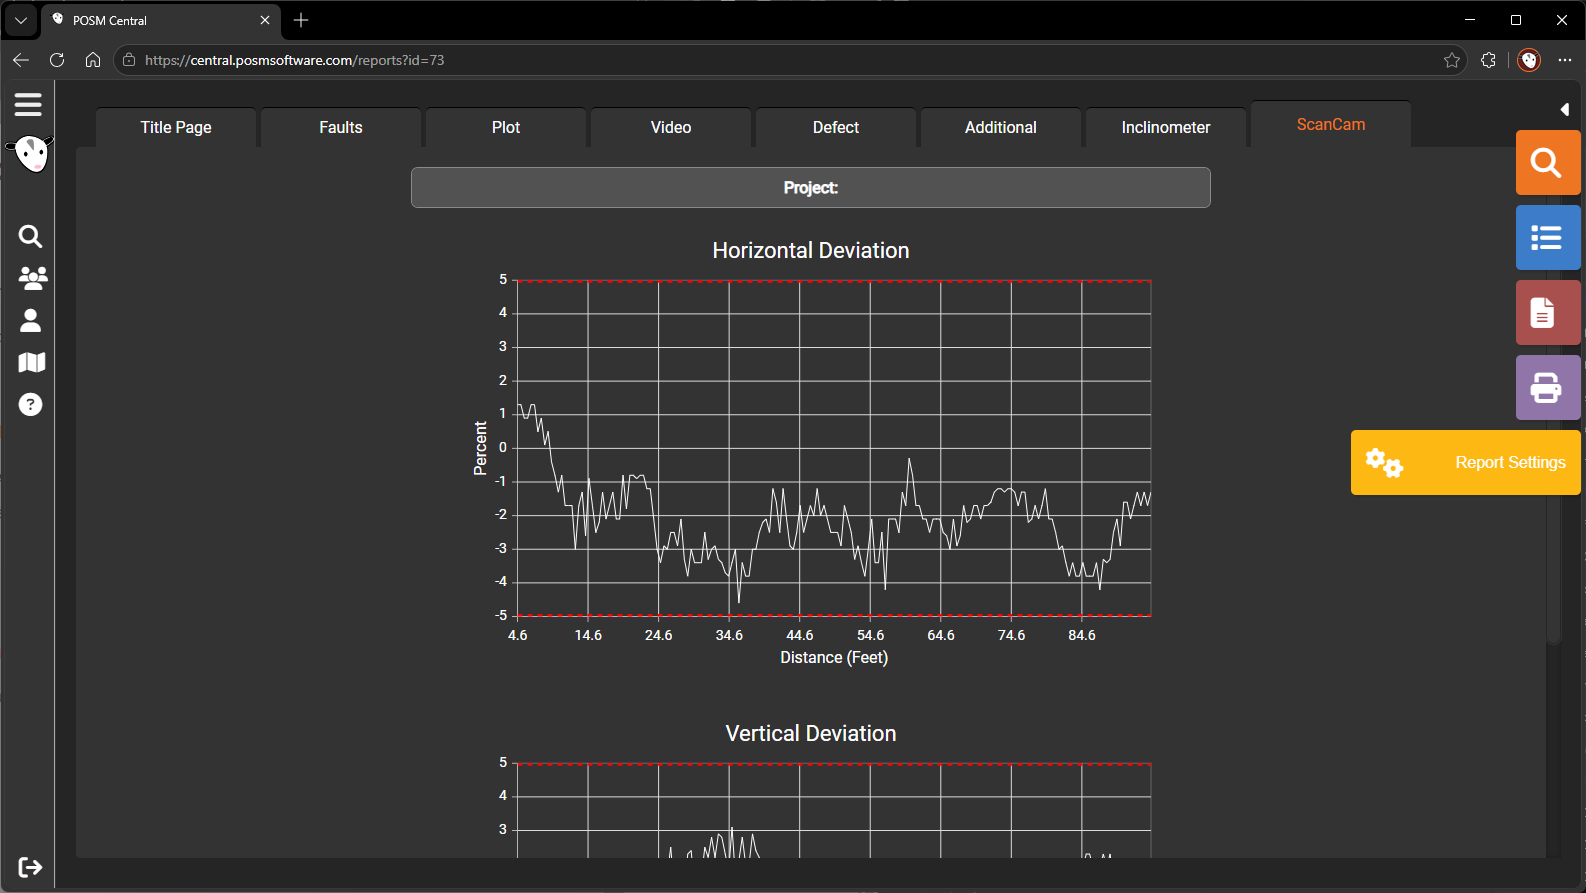The width and height of the screenshot is (1586, 893).
Task: Open search from the left sidebar
Action: click(x=31, y=236)
